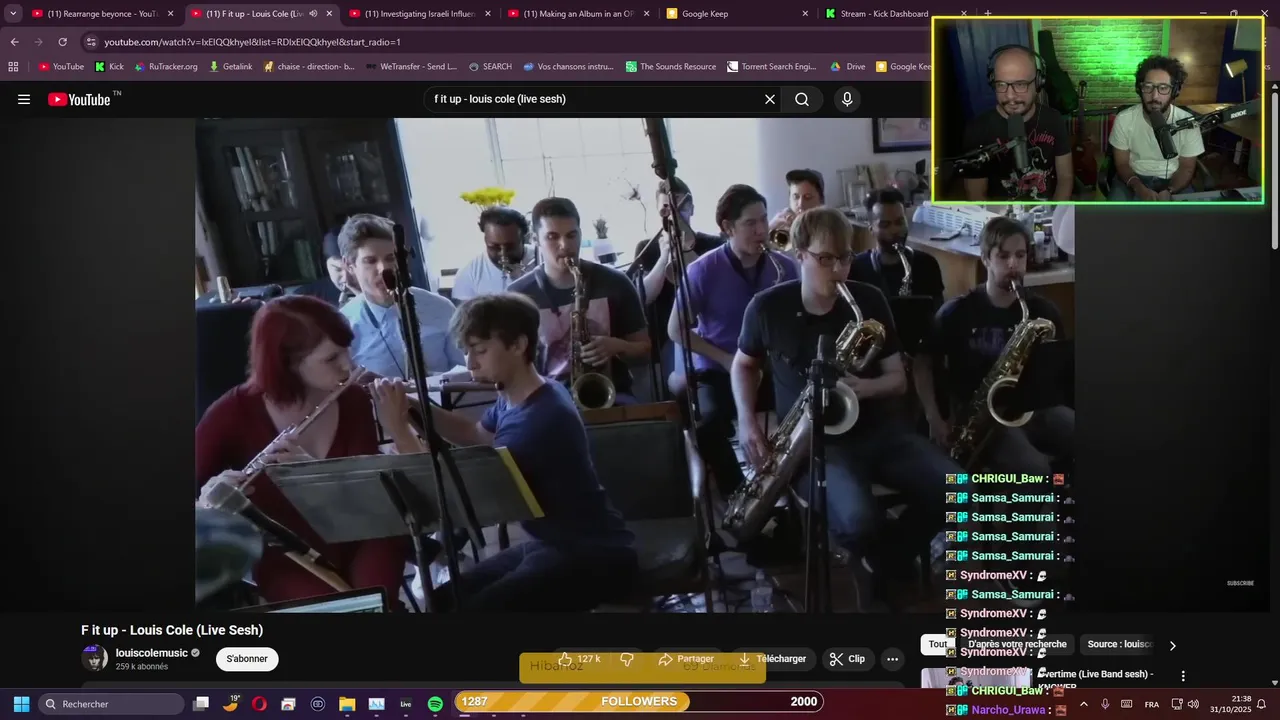Start voice search with the microphone icon

[x=847, y=99]
